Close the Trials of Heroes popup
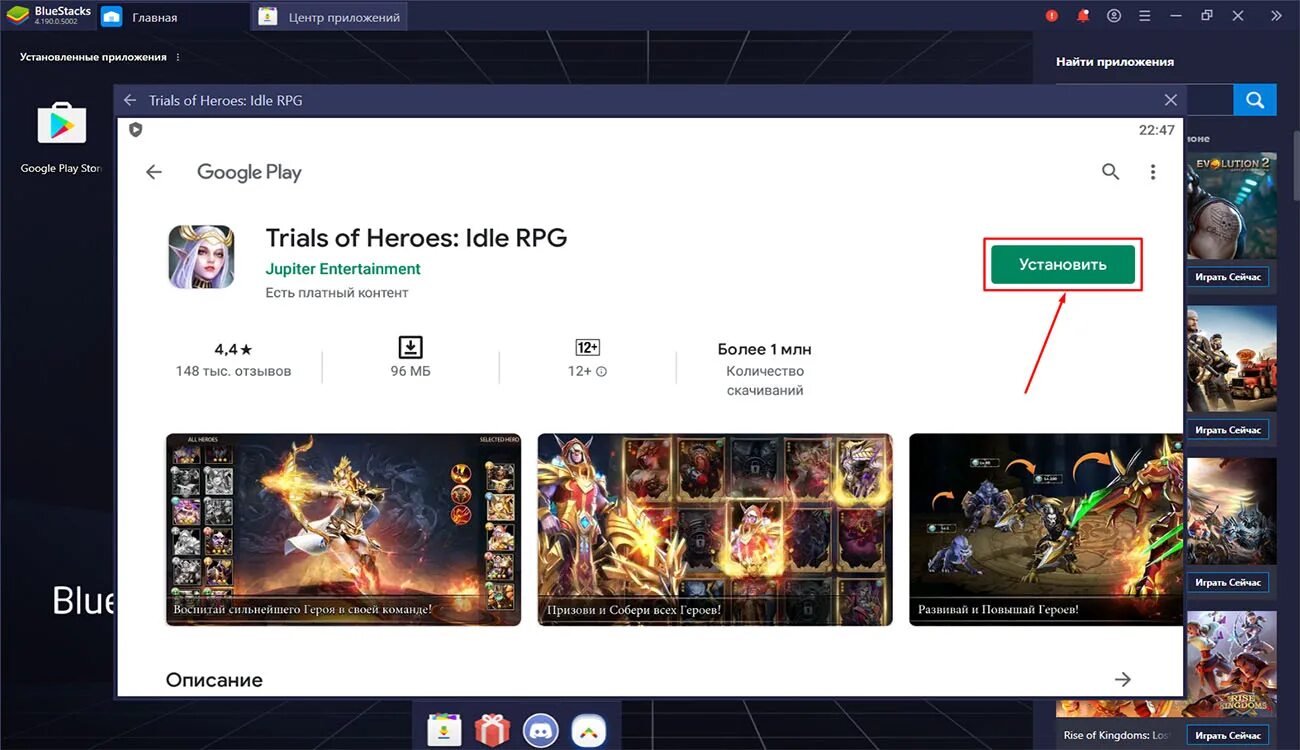1300x750 pixels. (1171, 100)
